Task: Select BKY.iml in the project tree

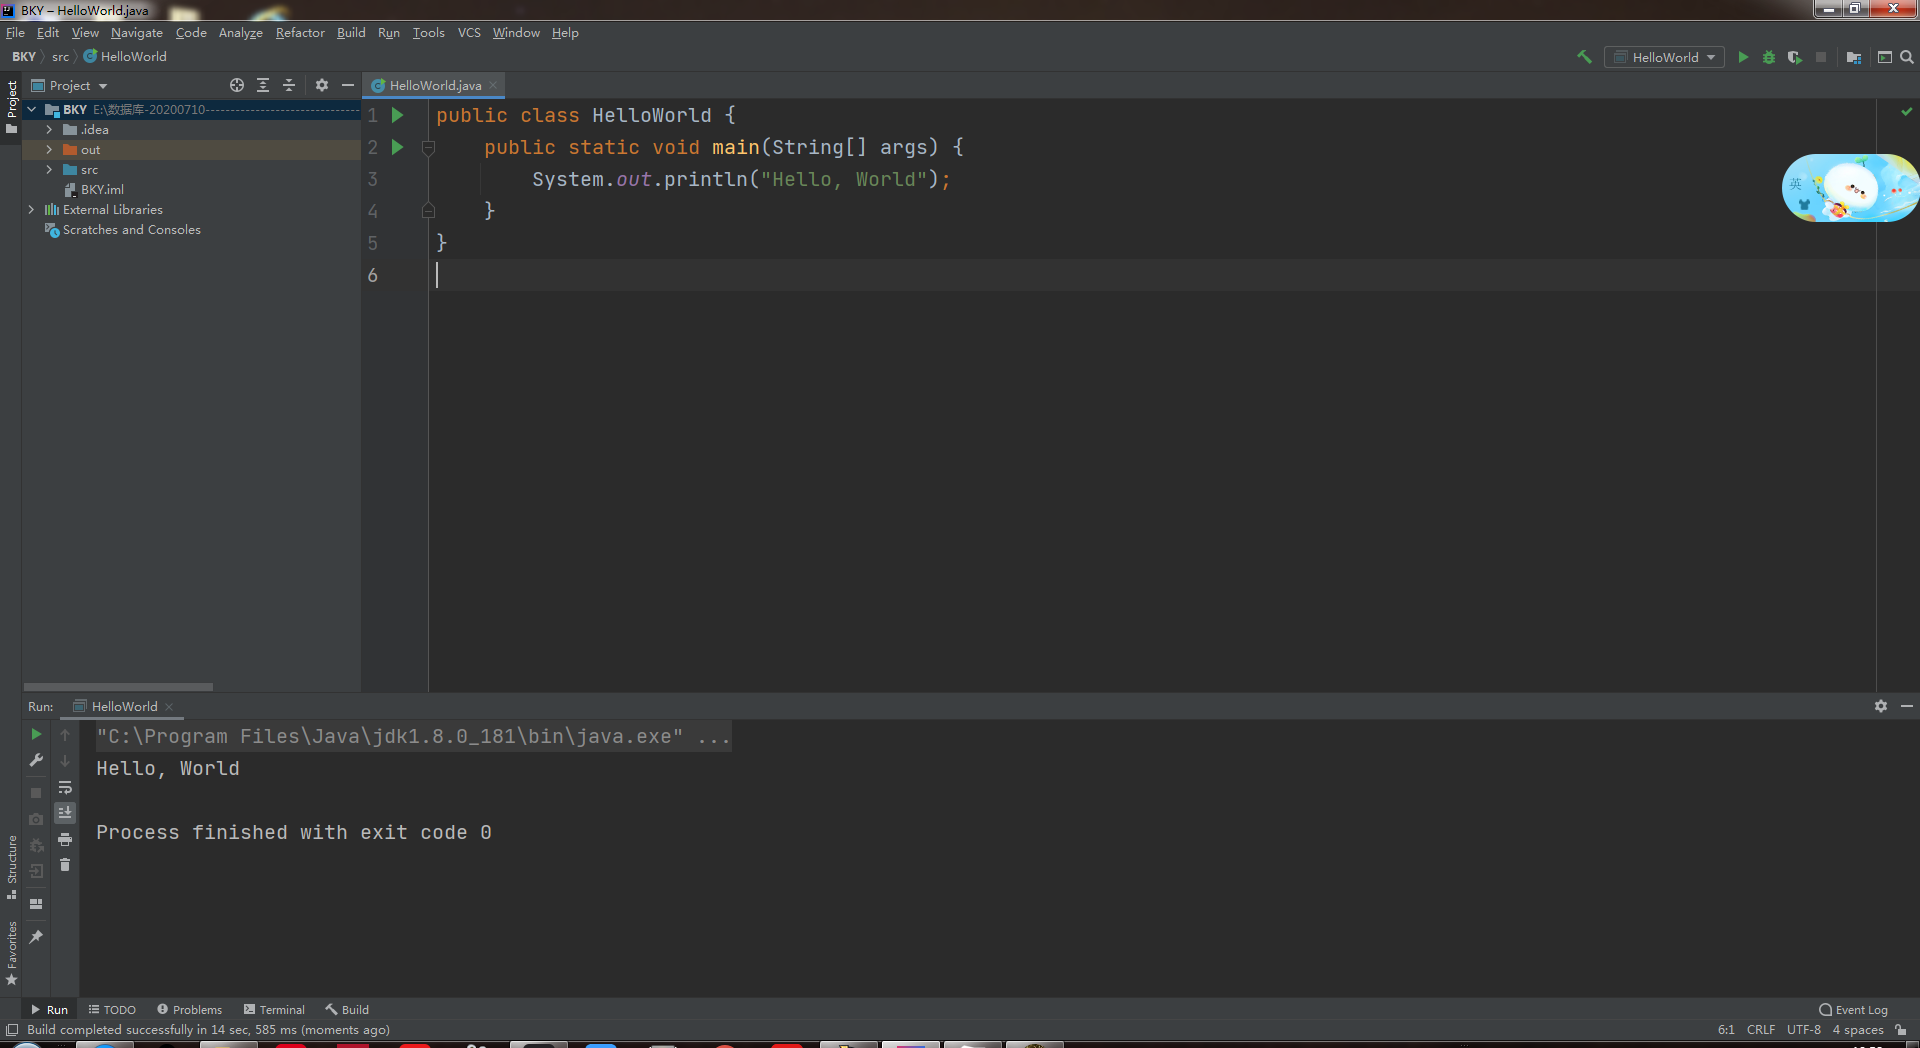Action: click(x=102, y=190)
